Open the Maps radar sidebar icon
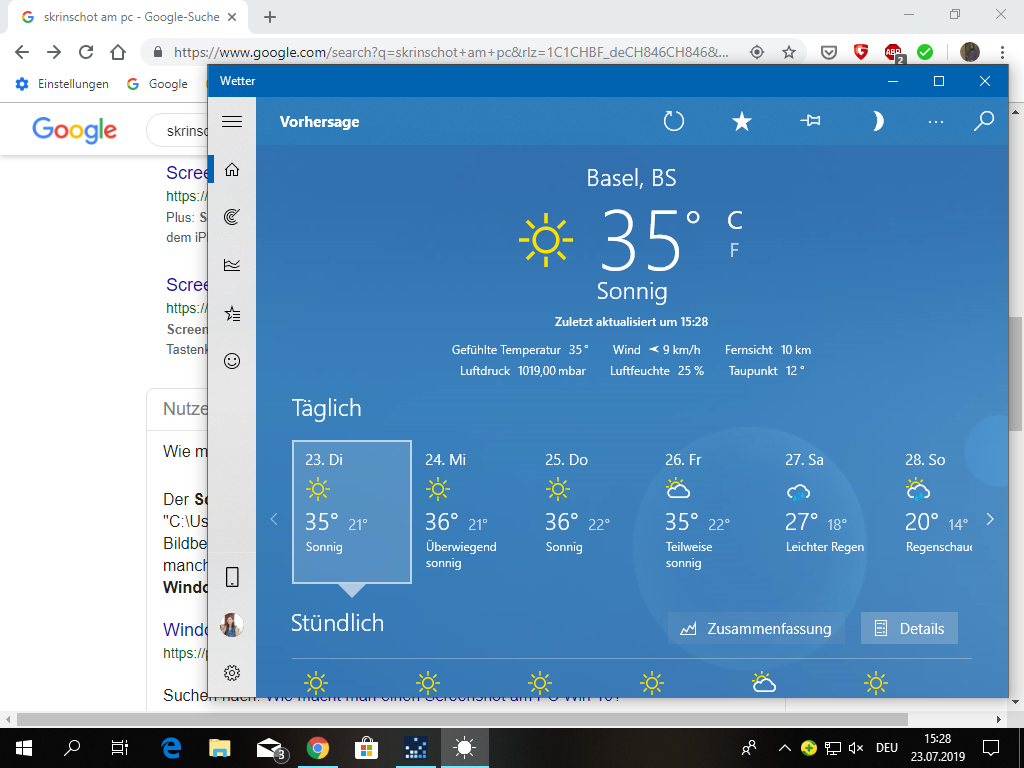This screenshot has height=768, width=1024. pyautogui.click(x=232, y=217)
